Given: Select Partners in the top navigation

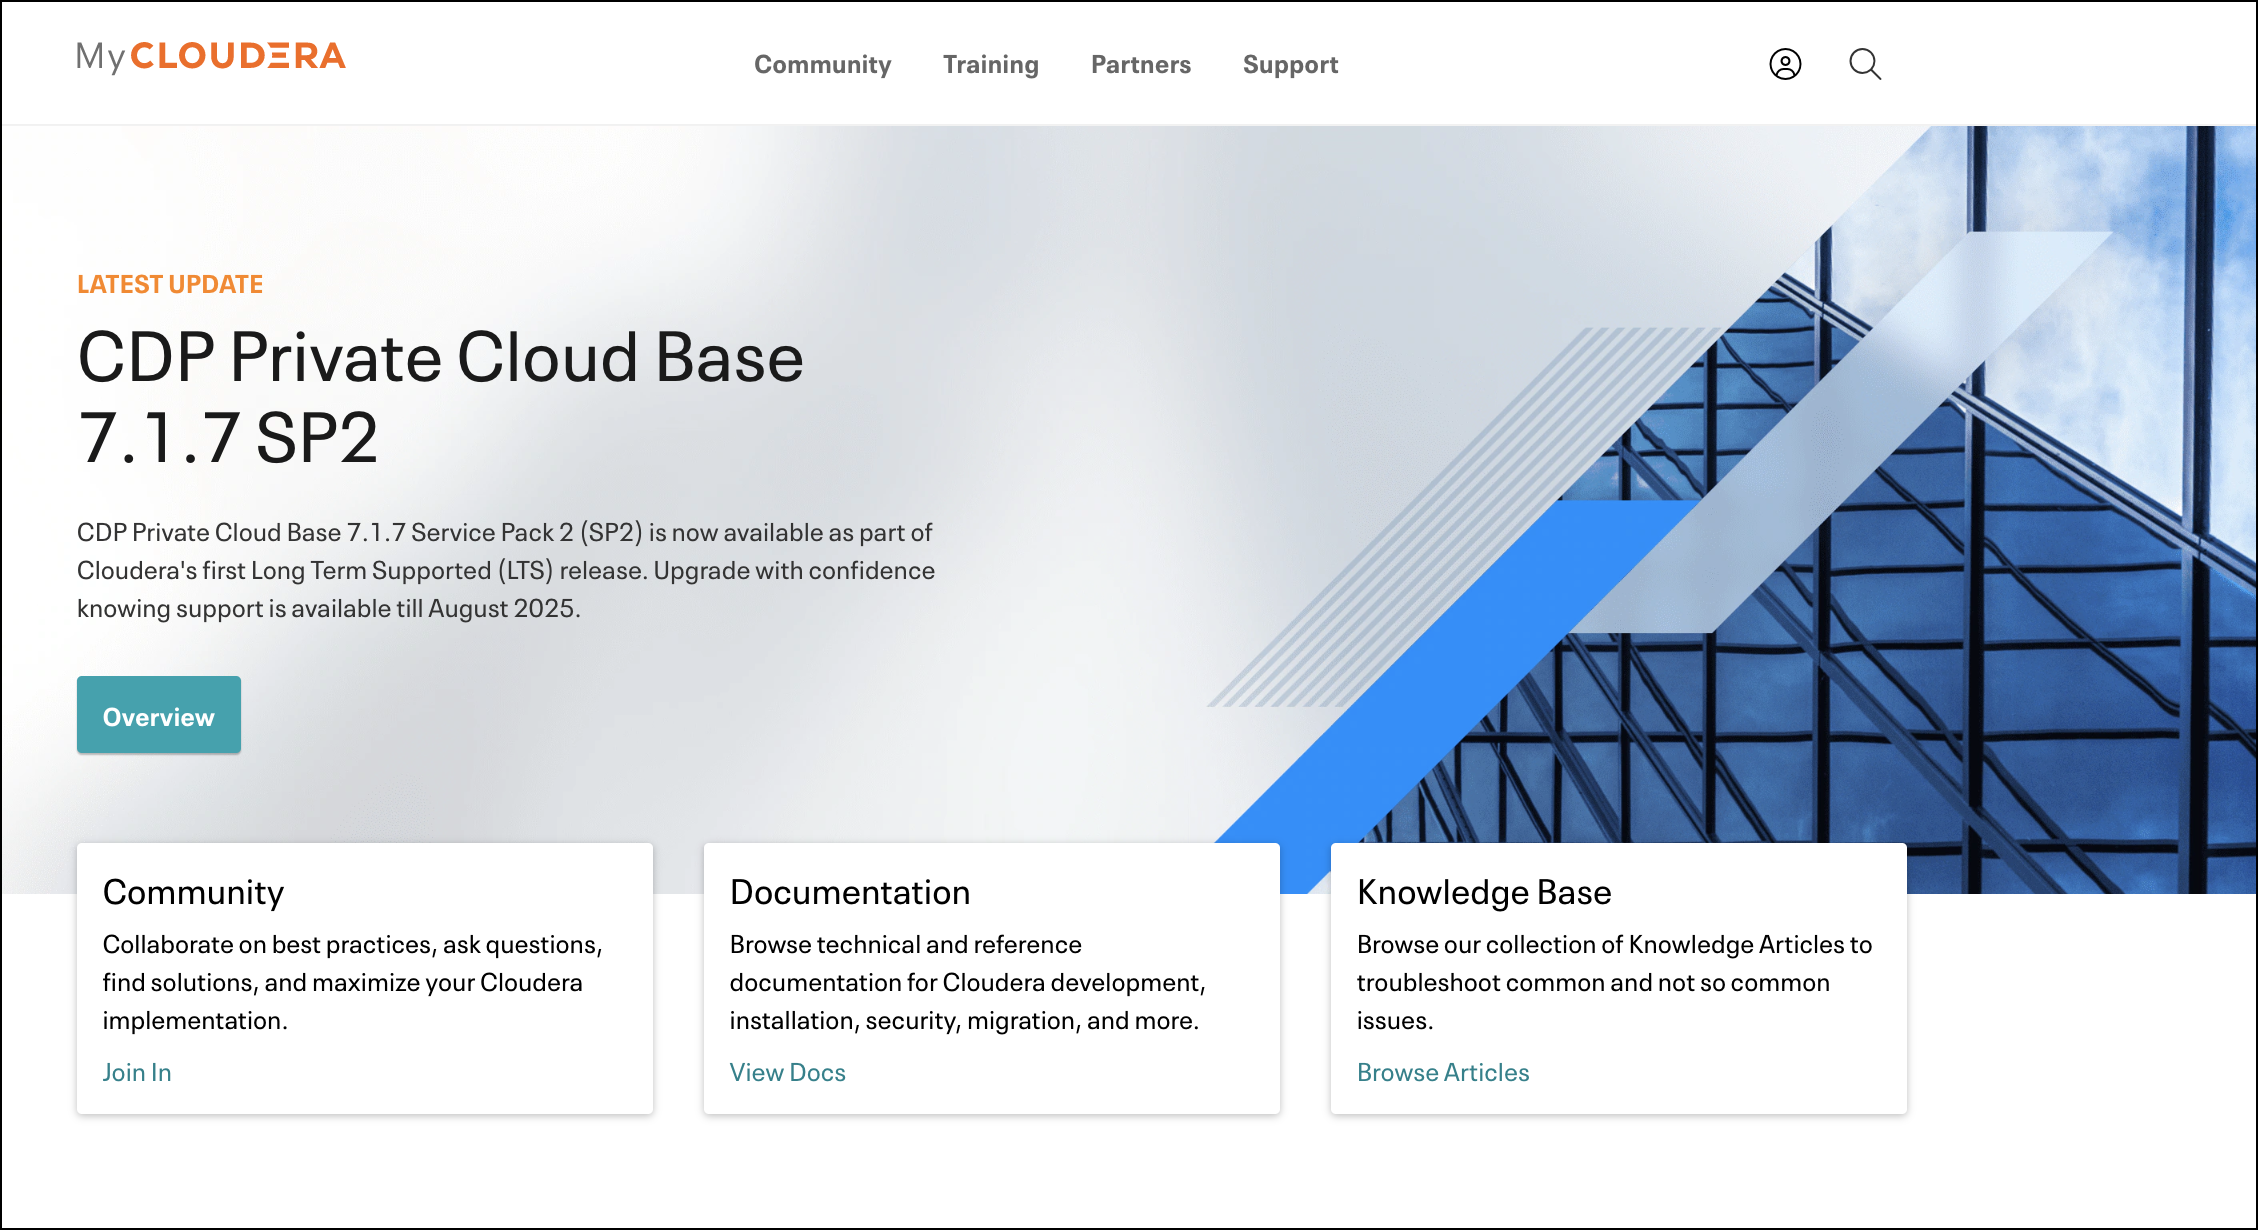Looking at the screenshot, I should (x=1140, y=65).
